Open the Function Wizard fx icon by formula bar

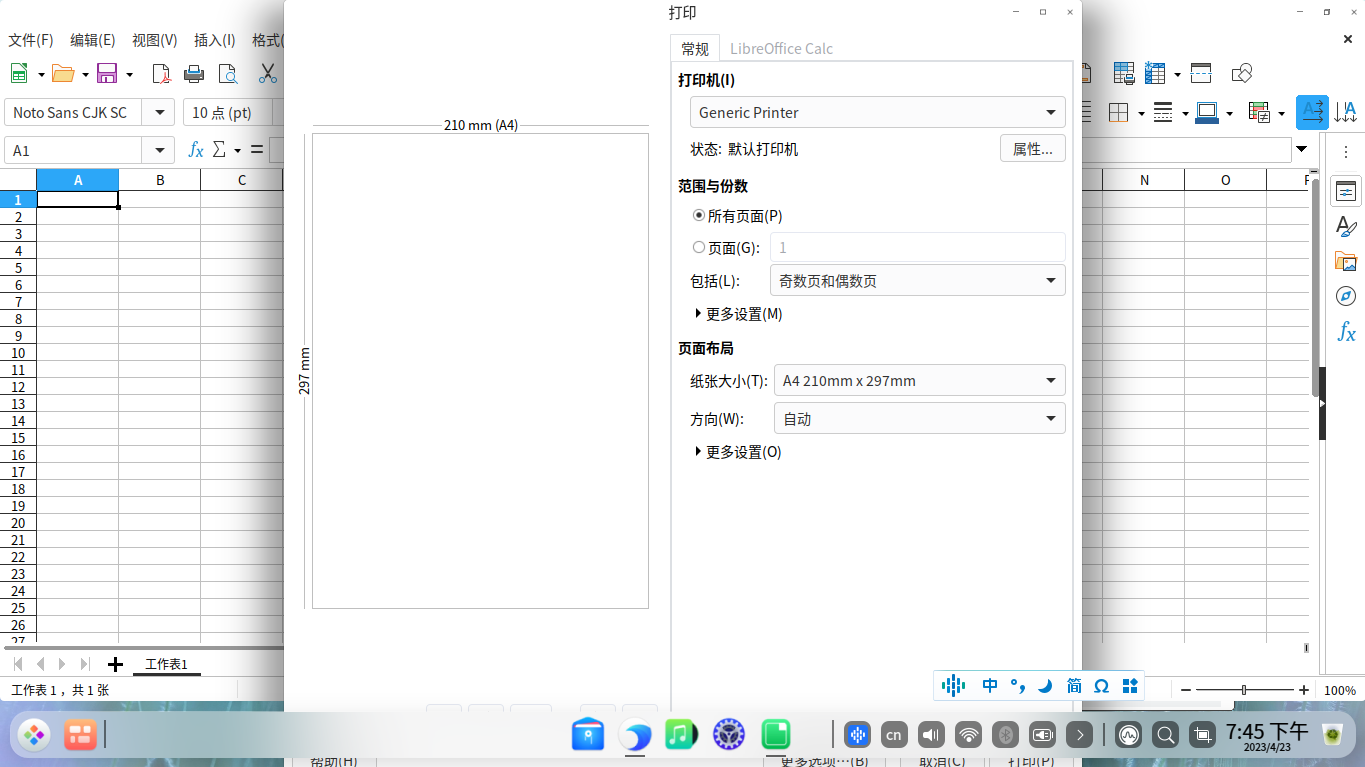tap(196, 150)
